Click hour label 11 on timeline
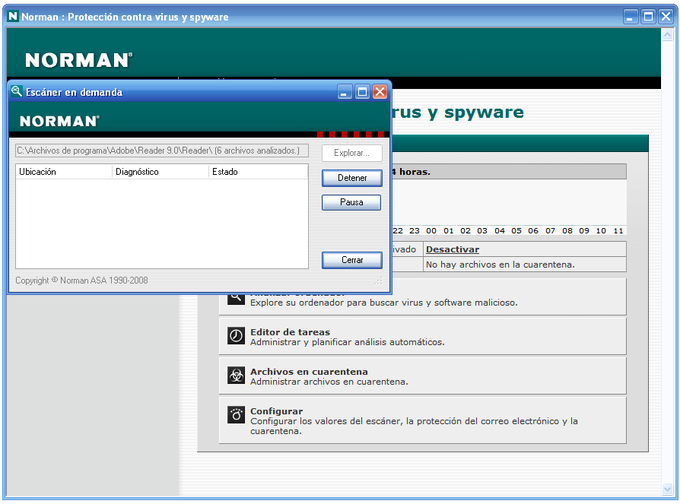The width and height of the screenshot is (680, 504). click(618, 231)
